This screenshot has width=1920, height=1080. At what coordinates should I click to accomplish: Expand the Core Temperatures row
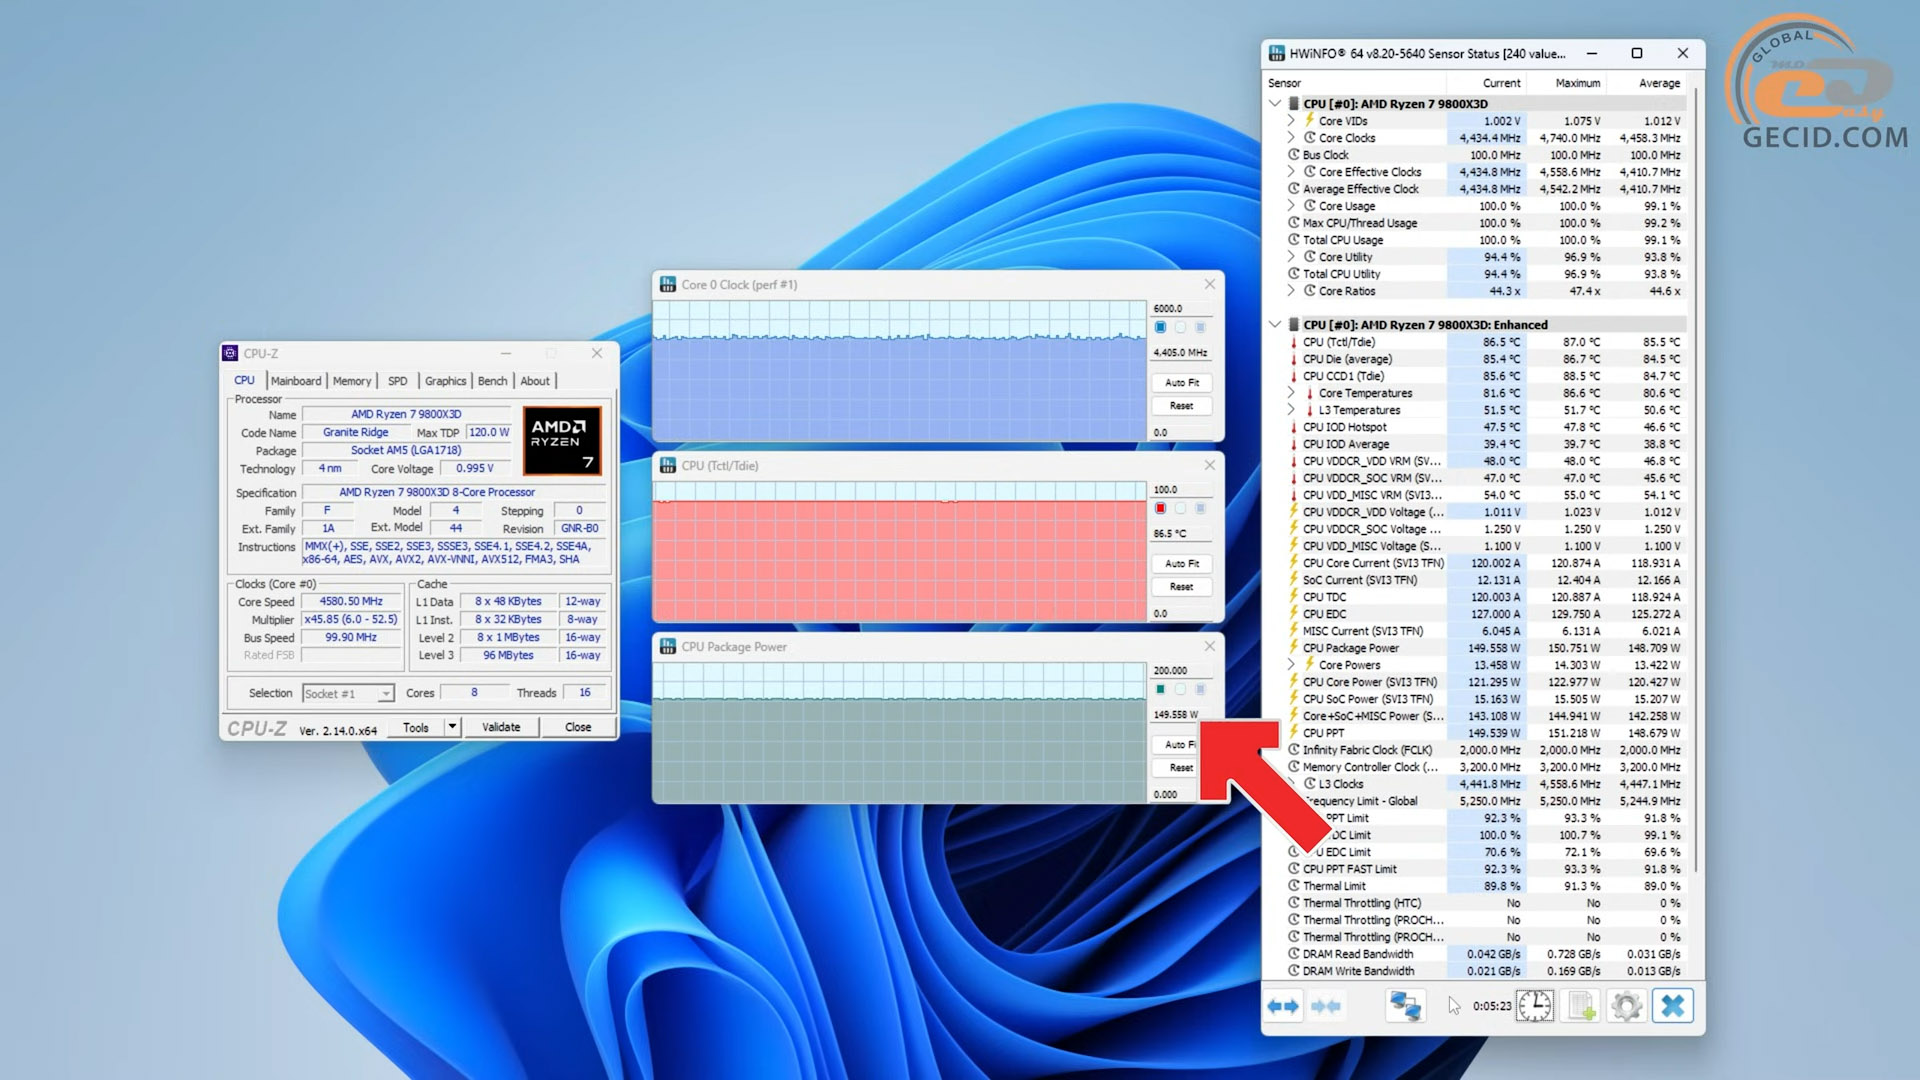(x=1291, y=393)
